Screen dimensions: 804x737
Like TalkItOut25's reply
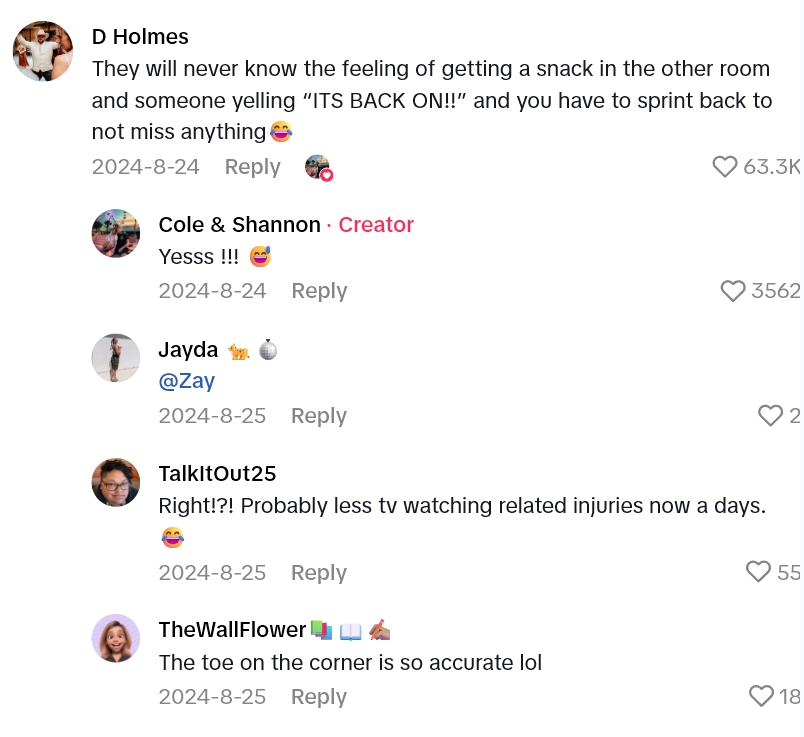pos(759,572)
